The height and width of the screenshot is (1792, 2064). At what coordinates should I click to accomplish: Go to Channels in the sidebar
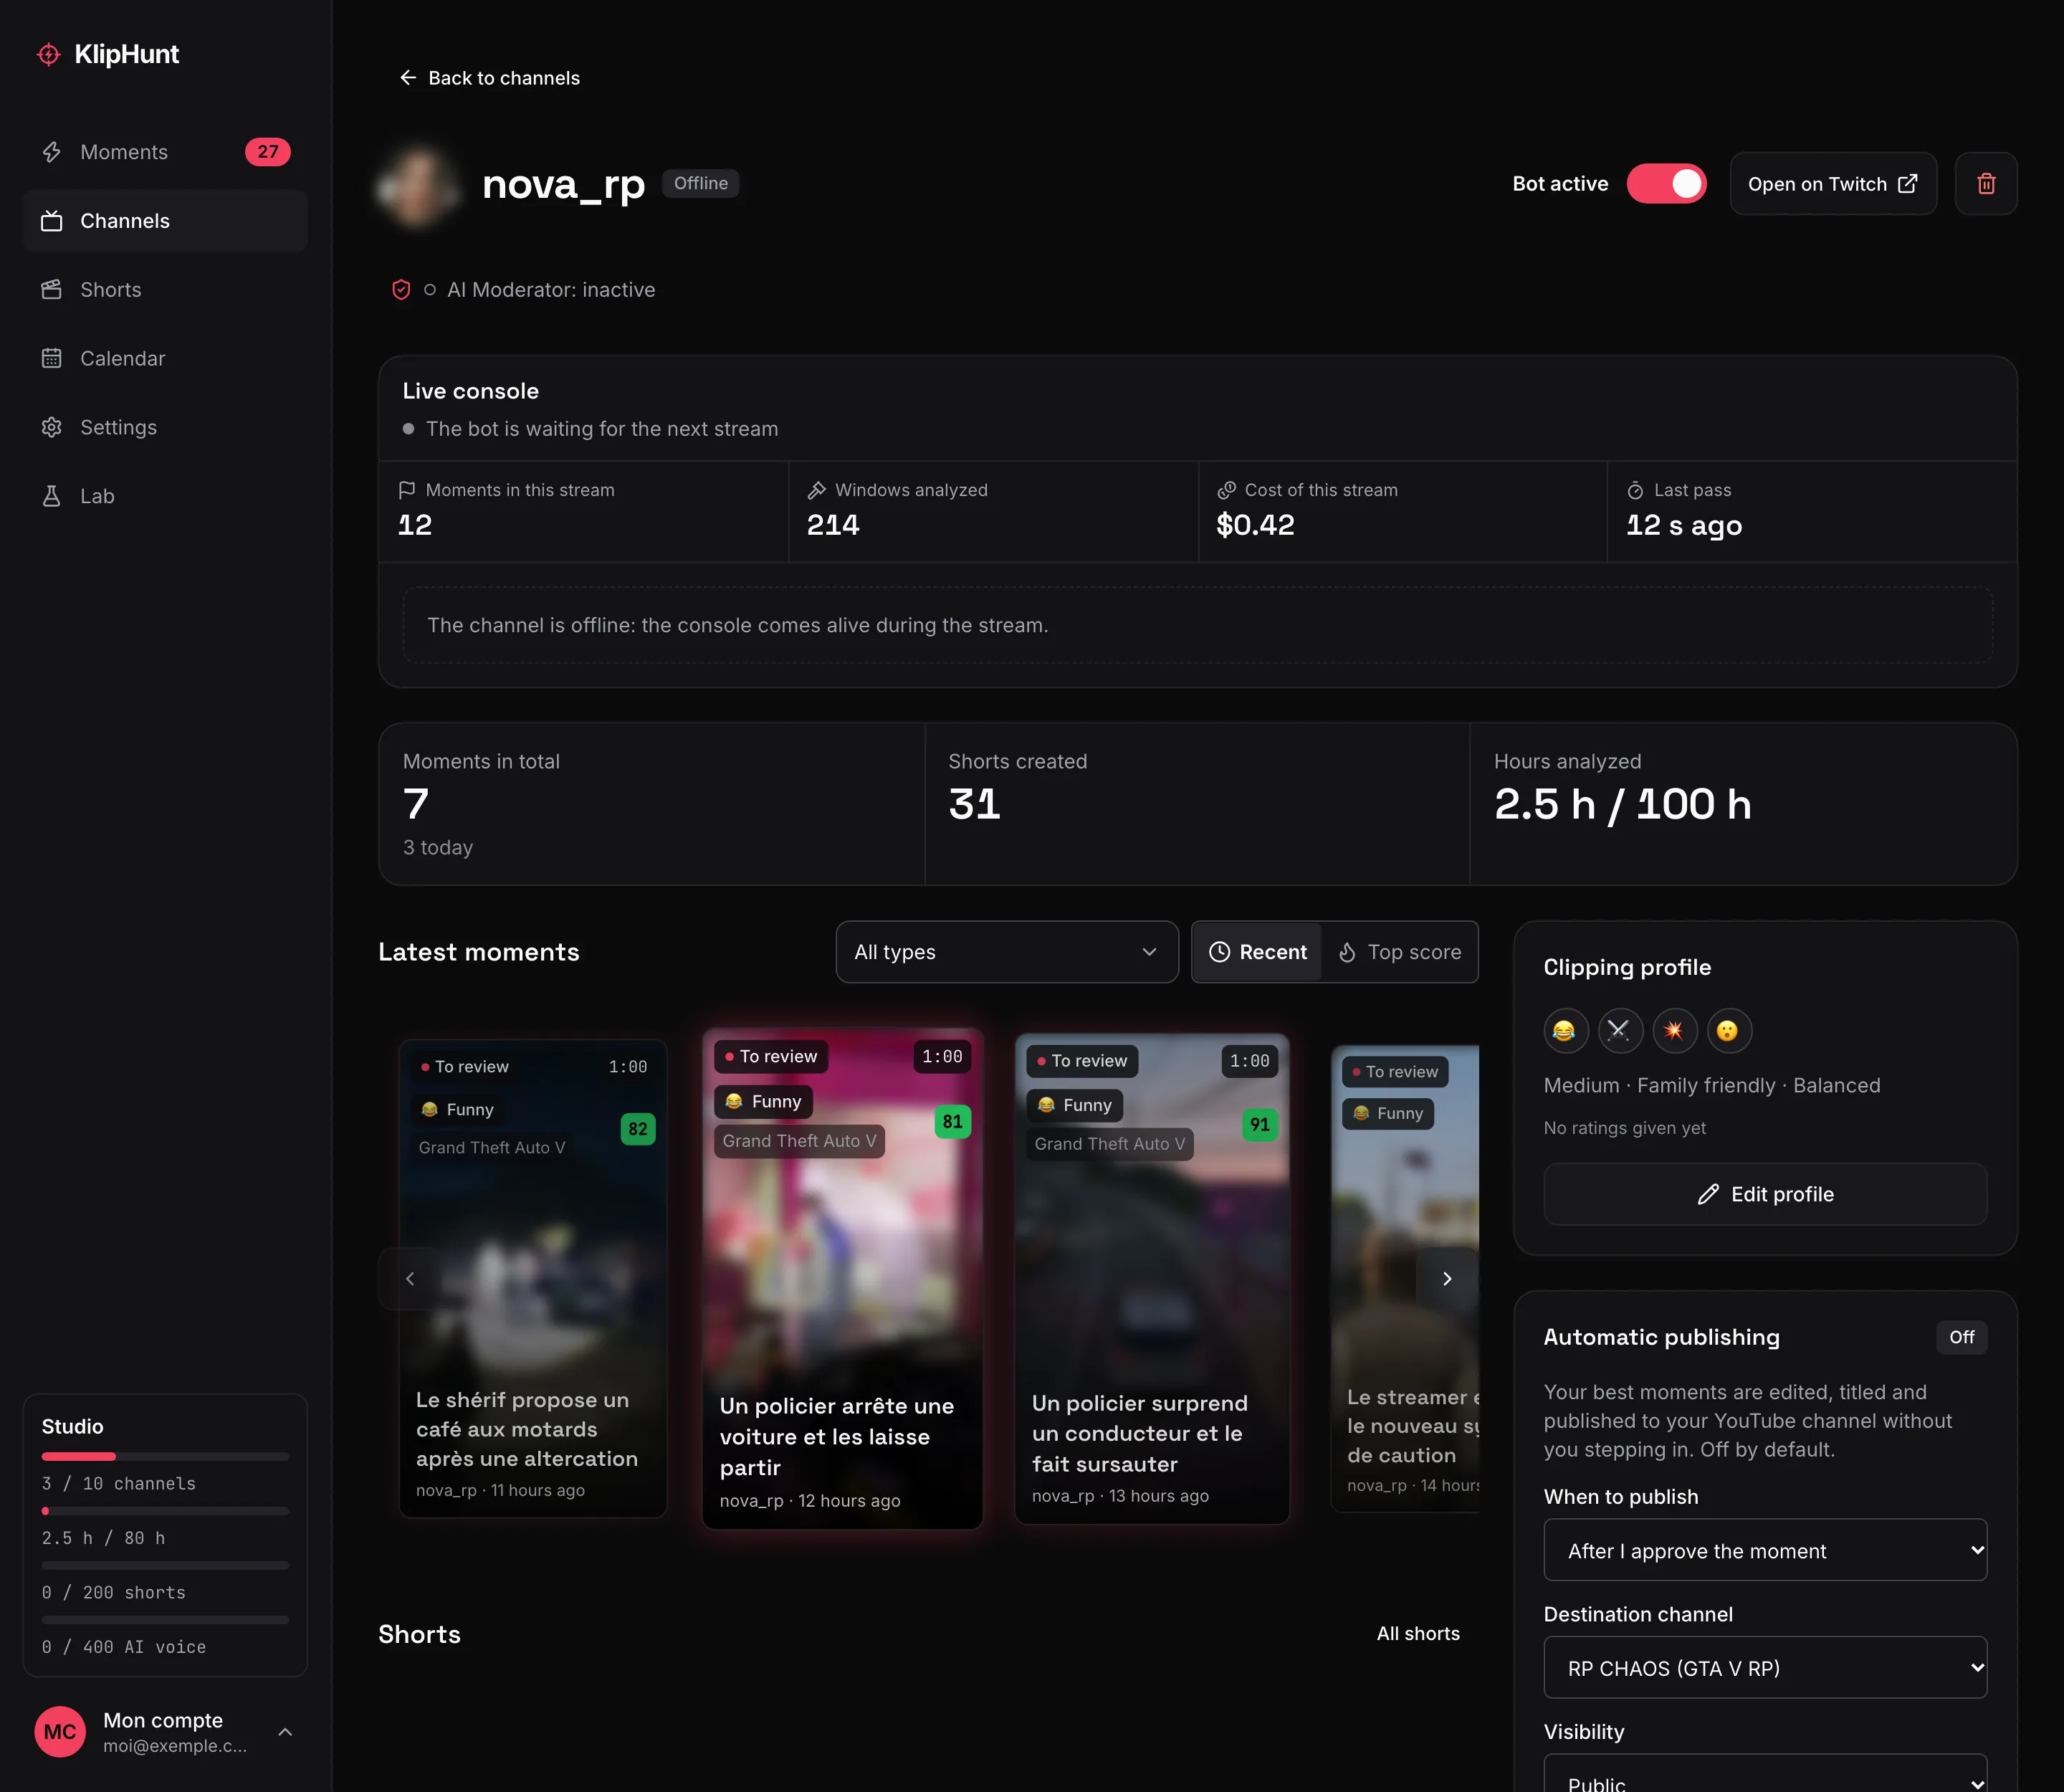pyautogui.click(x=165, y=221)
